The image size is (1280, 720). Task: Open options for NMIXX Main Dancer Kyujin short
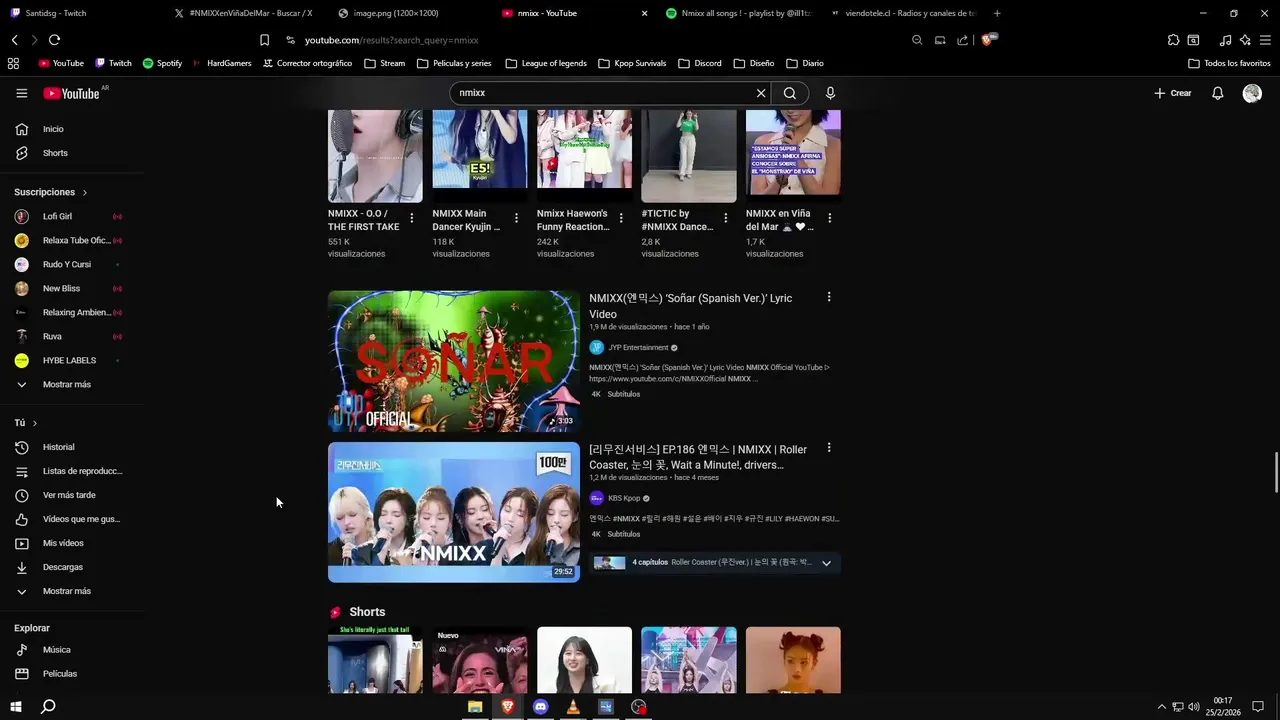click(x=516, y=218)
